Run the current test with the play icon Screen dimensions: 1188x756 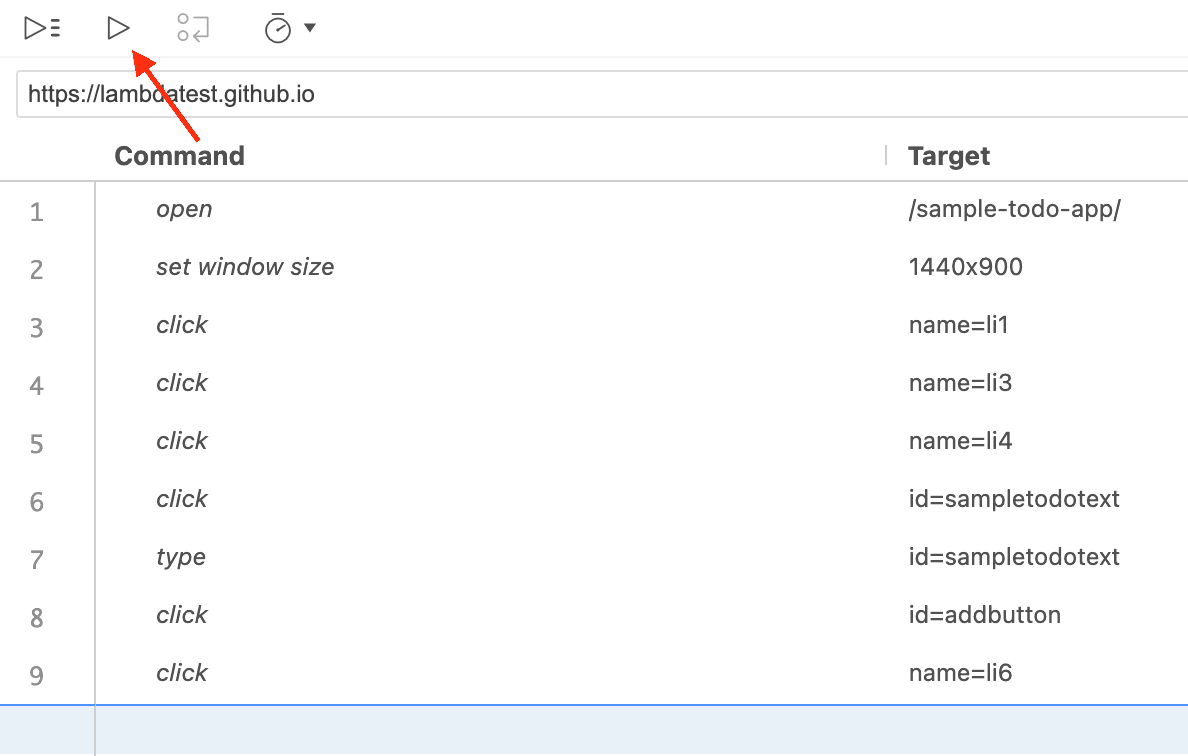[x=118, y=28]
